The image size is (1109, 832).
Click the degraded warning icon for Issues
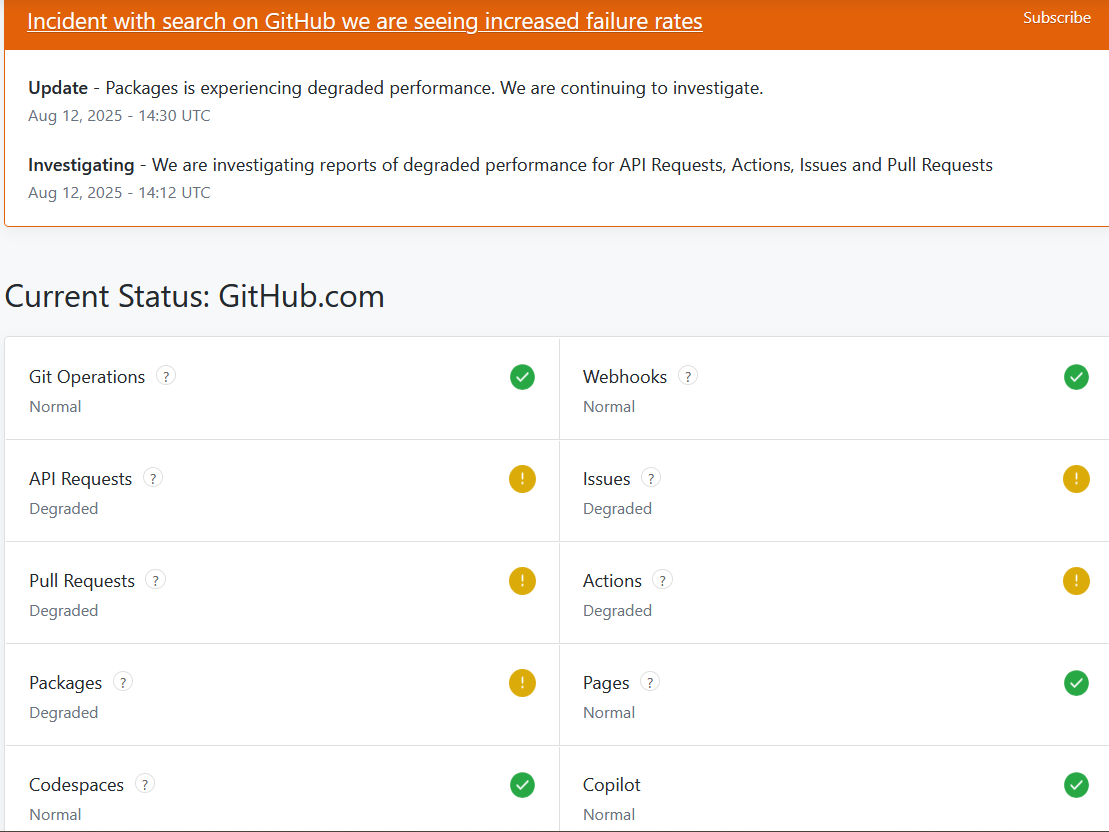pos(1076,479)
